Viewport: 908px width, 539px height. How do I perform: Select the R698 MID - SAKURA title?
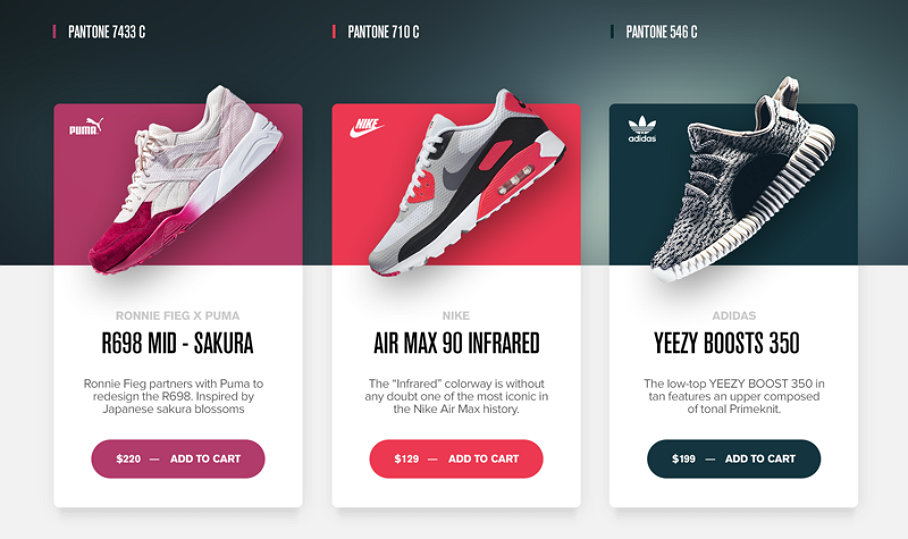[x=178, y=343]
